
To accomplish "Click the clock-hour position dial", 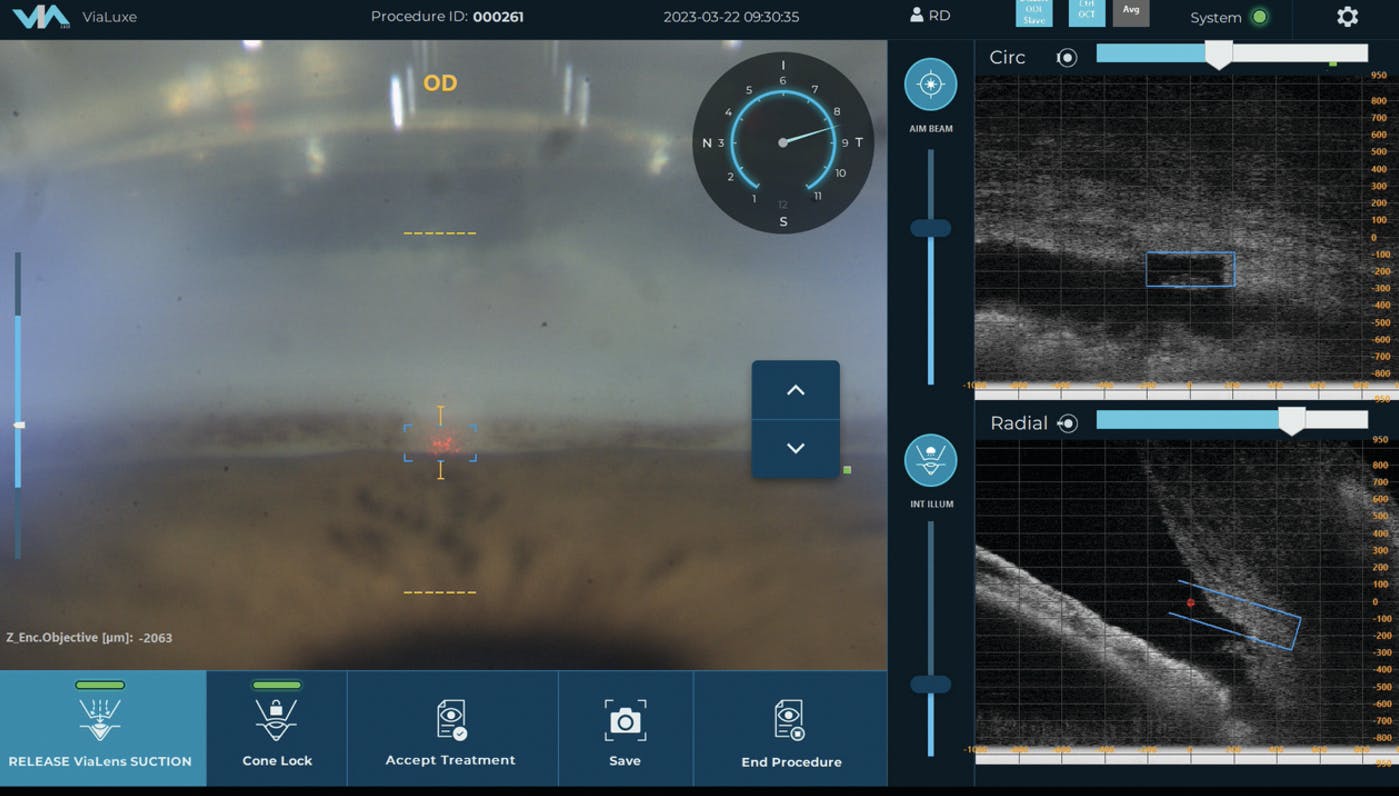I will pos(783,143).
